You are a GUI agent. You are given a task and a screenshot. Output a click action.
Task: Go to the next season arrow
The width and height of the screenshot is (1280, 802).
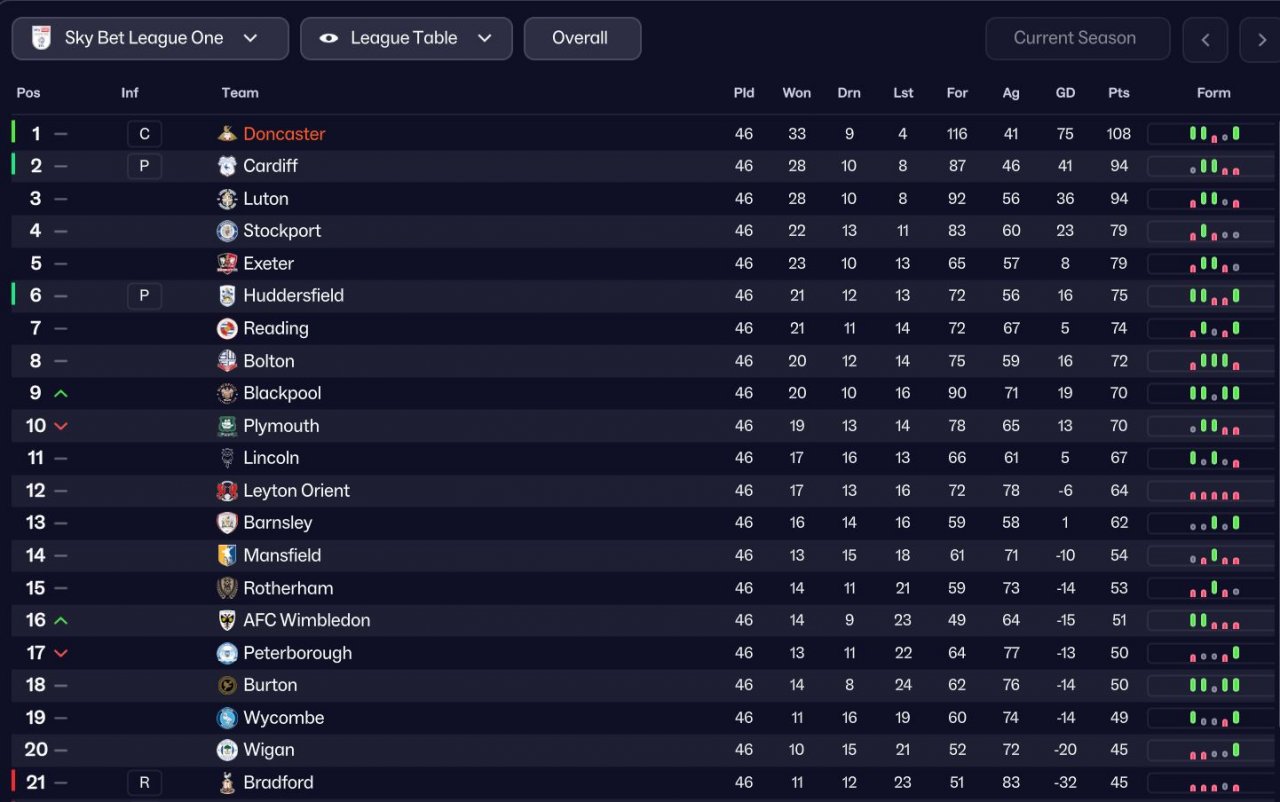(x=1259, y=40)
